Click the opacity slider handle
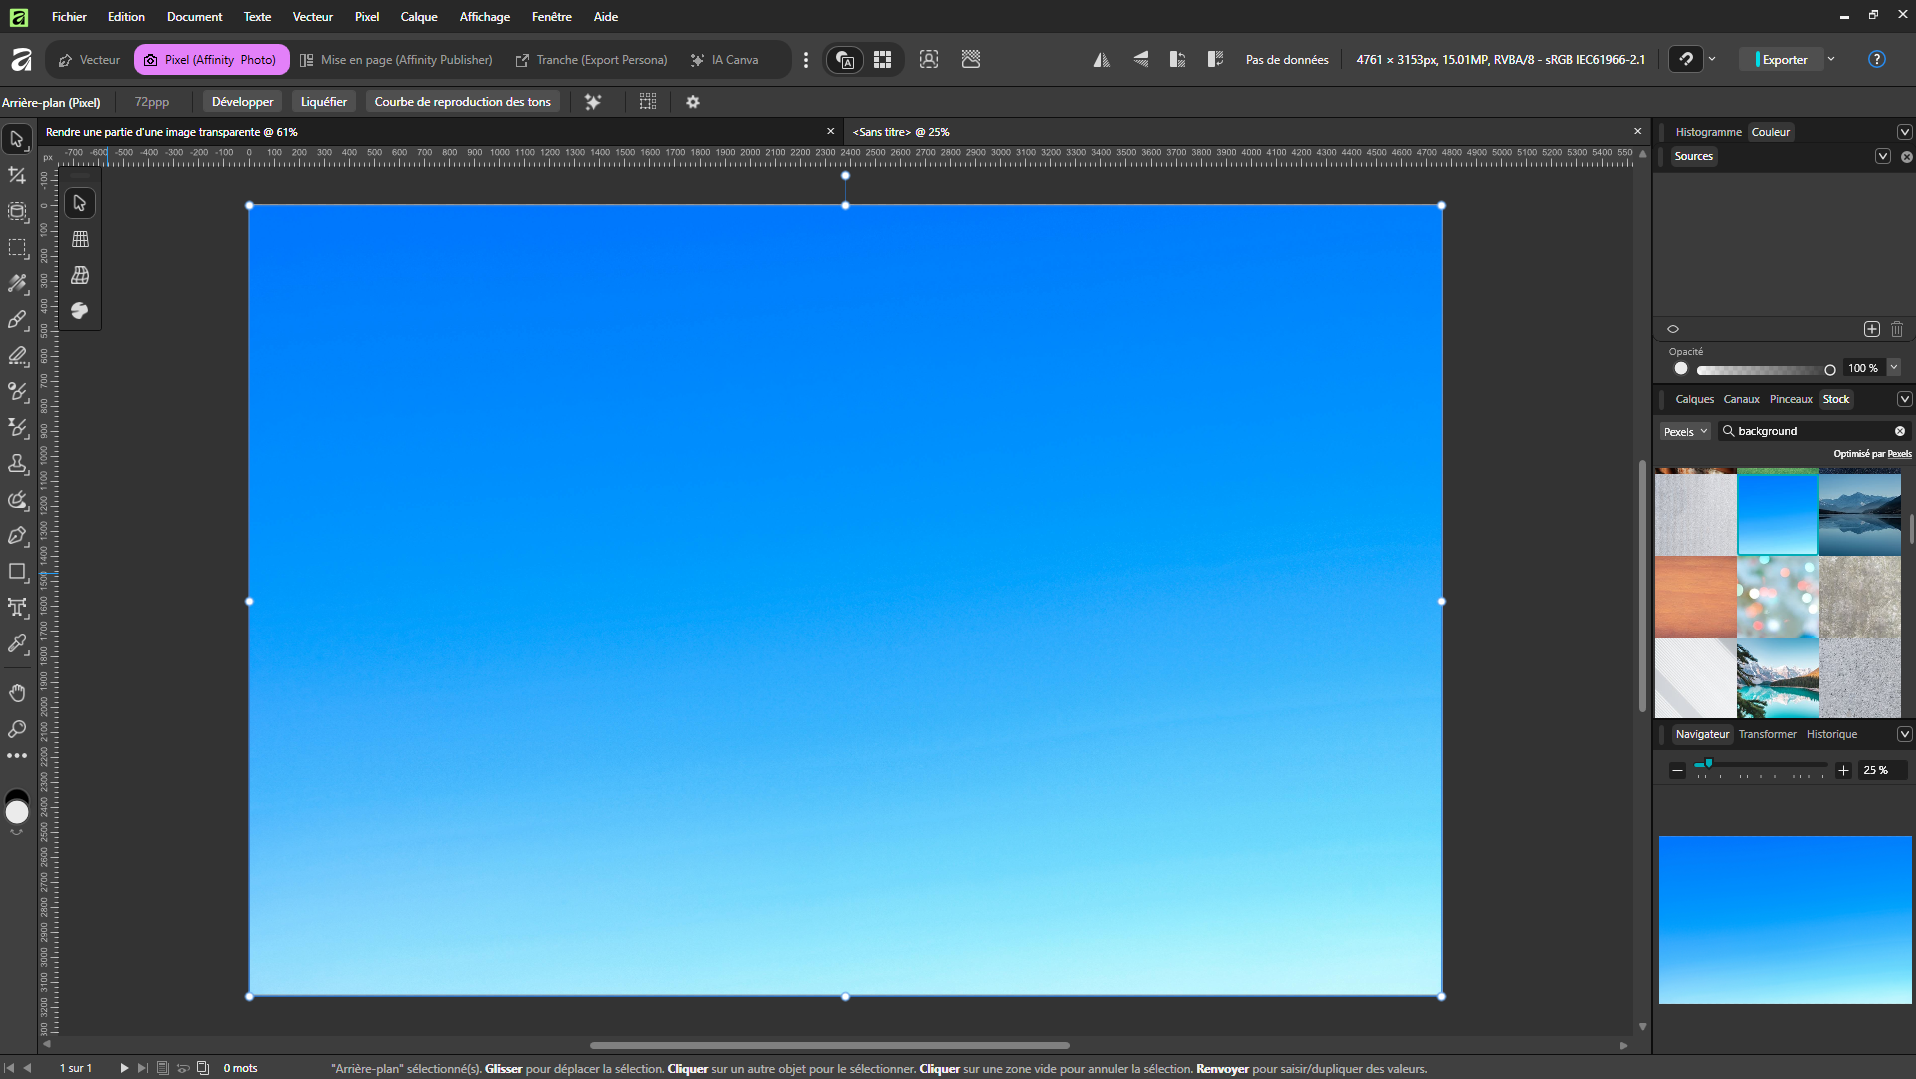Screen dimensions: 1916x1079 click(1829, 369)
